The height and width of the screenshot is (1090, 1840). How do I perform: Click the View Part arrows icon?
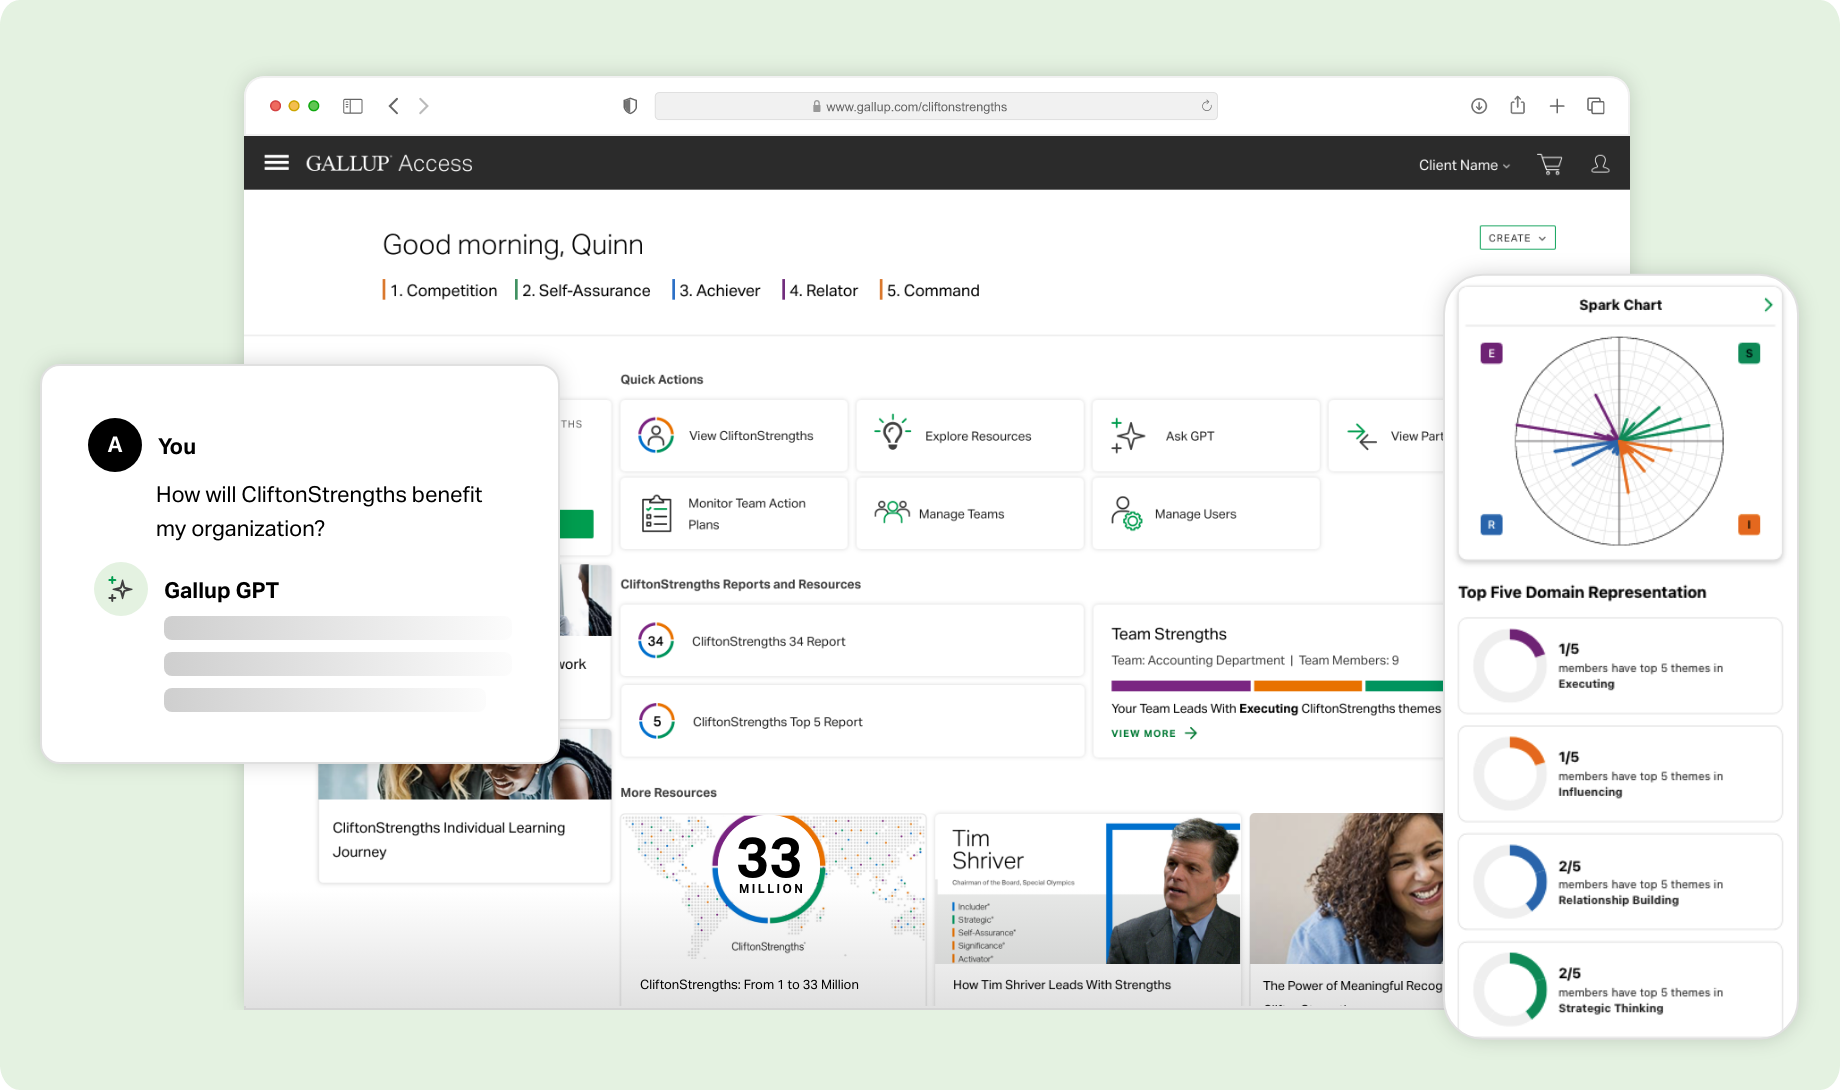pyautogui.click(x=1362, y=436)
